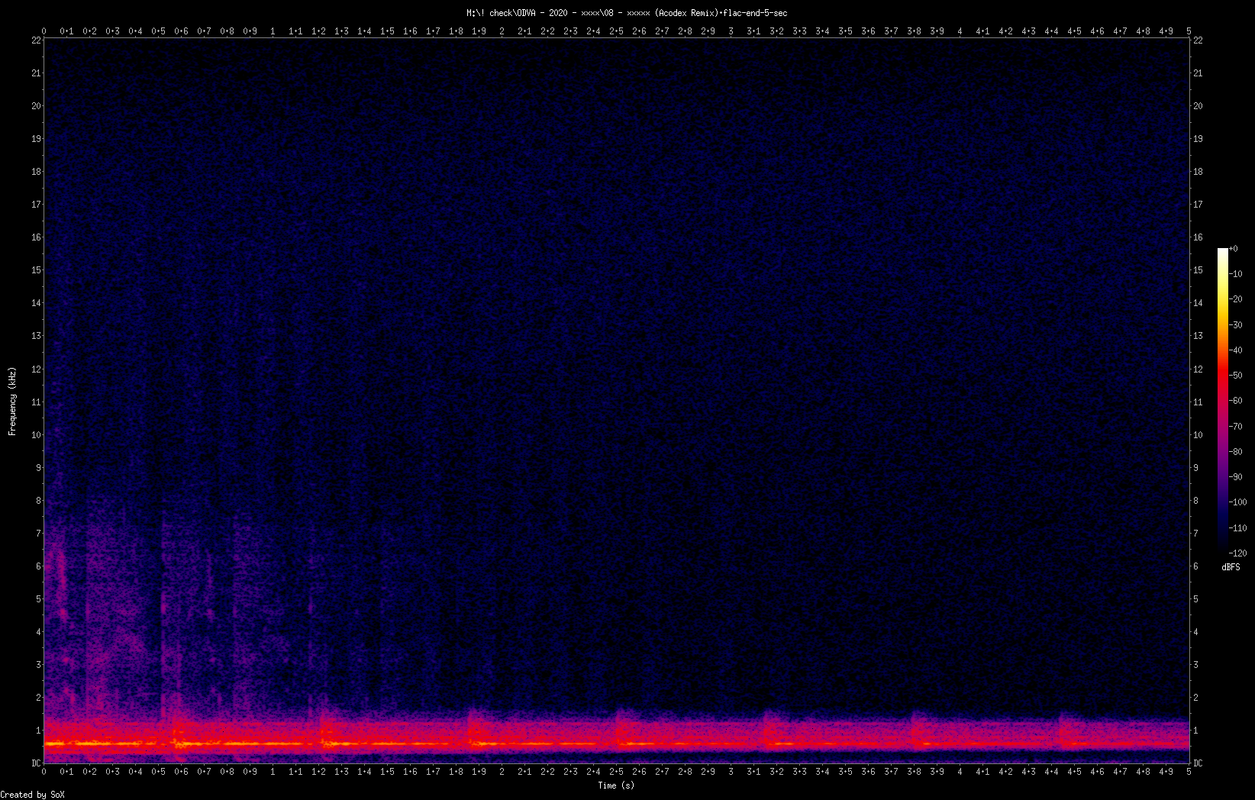Select the '-80' value on dBFS legend
Viewport: 1255px width, 800px height.
[x=1235, y=451]
